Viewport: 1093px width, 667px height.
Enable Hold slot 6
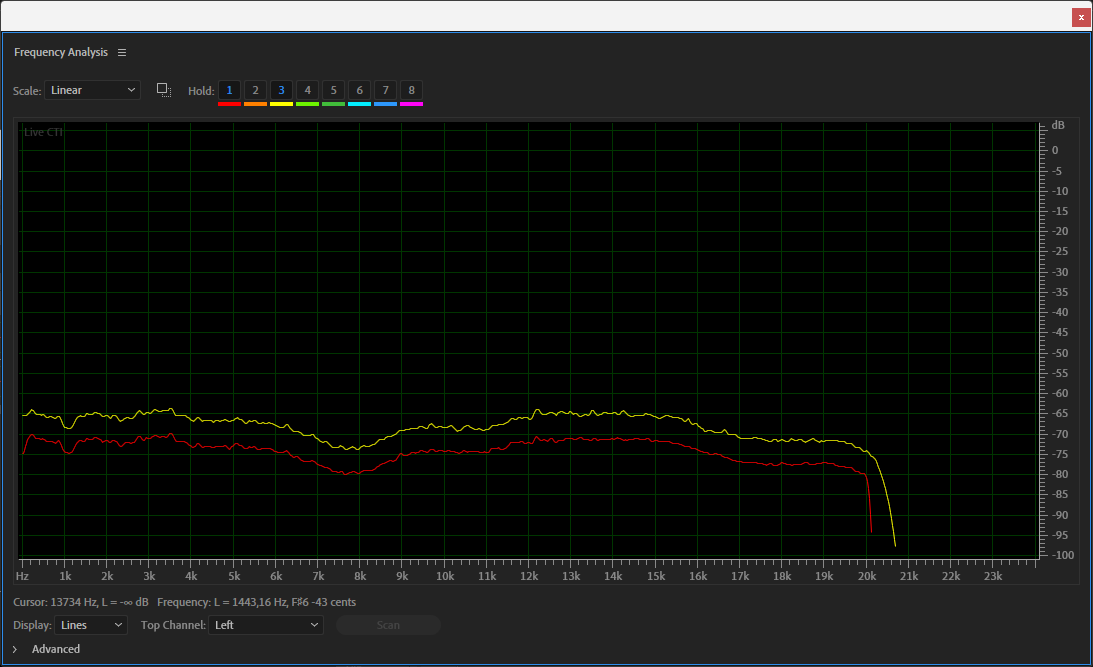tap(359, 90)
